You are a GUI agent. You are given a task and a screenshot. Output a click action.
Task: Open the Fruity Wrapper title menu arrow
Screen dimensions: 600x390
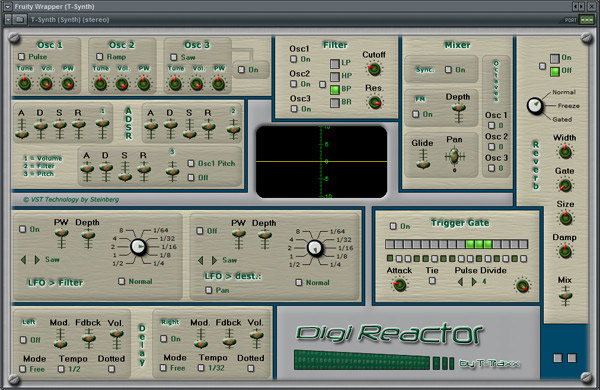[x=8, y=7]
